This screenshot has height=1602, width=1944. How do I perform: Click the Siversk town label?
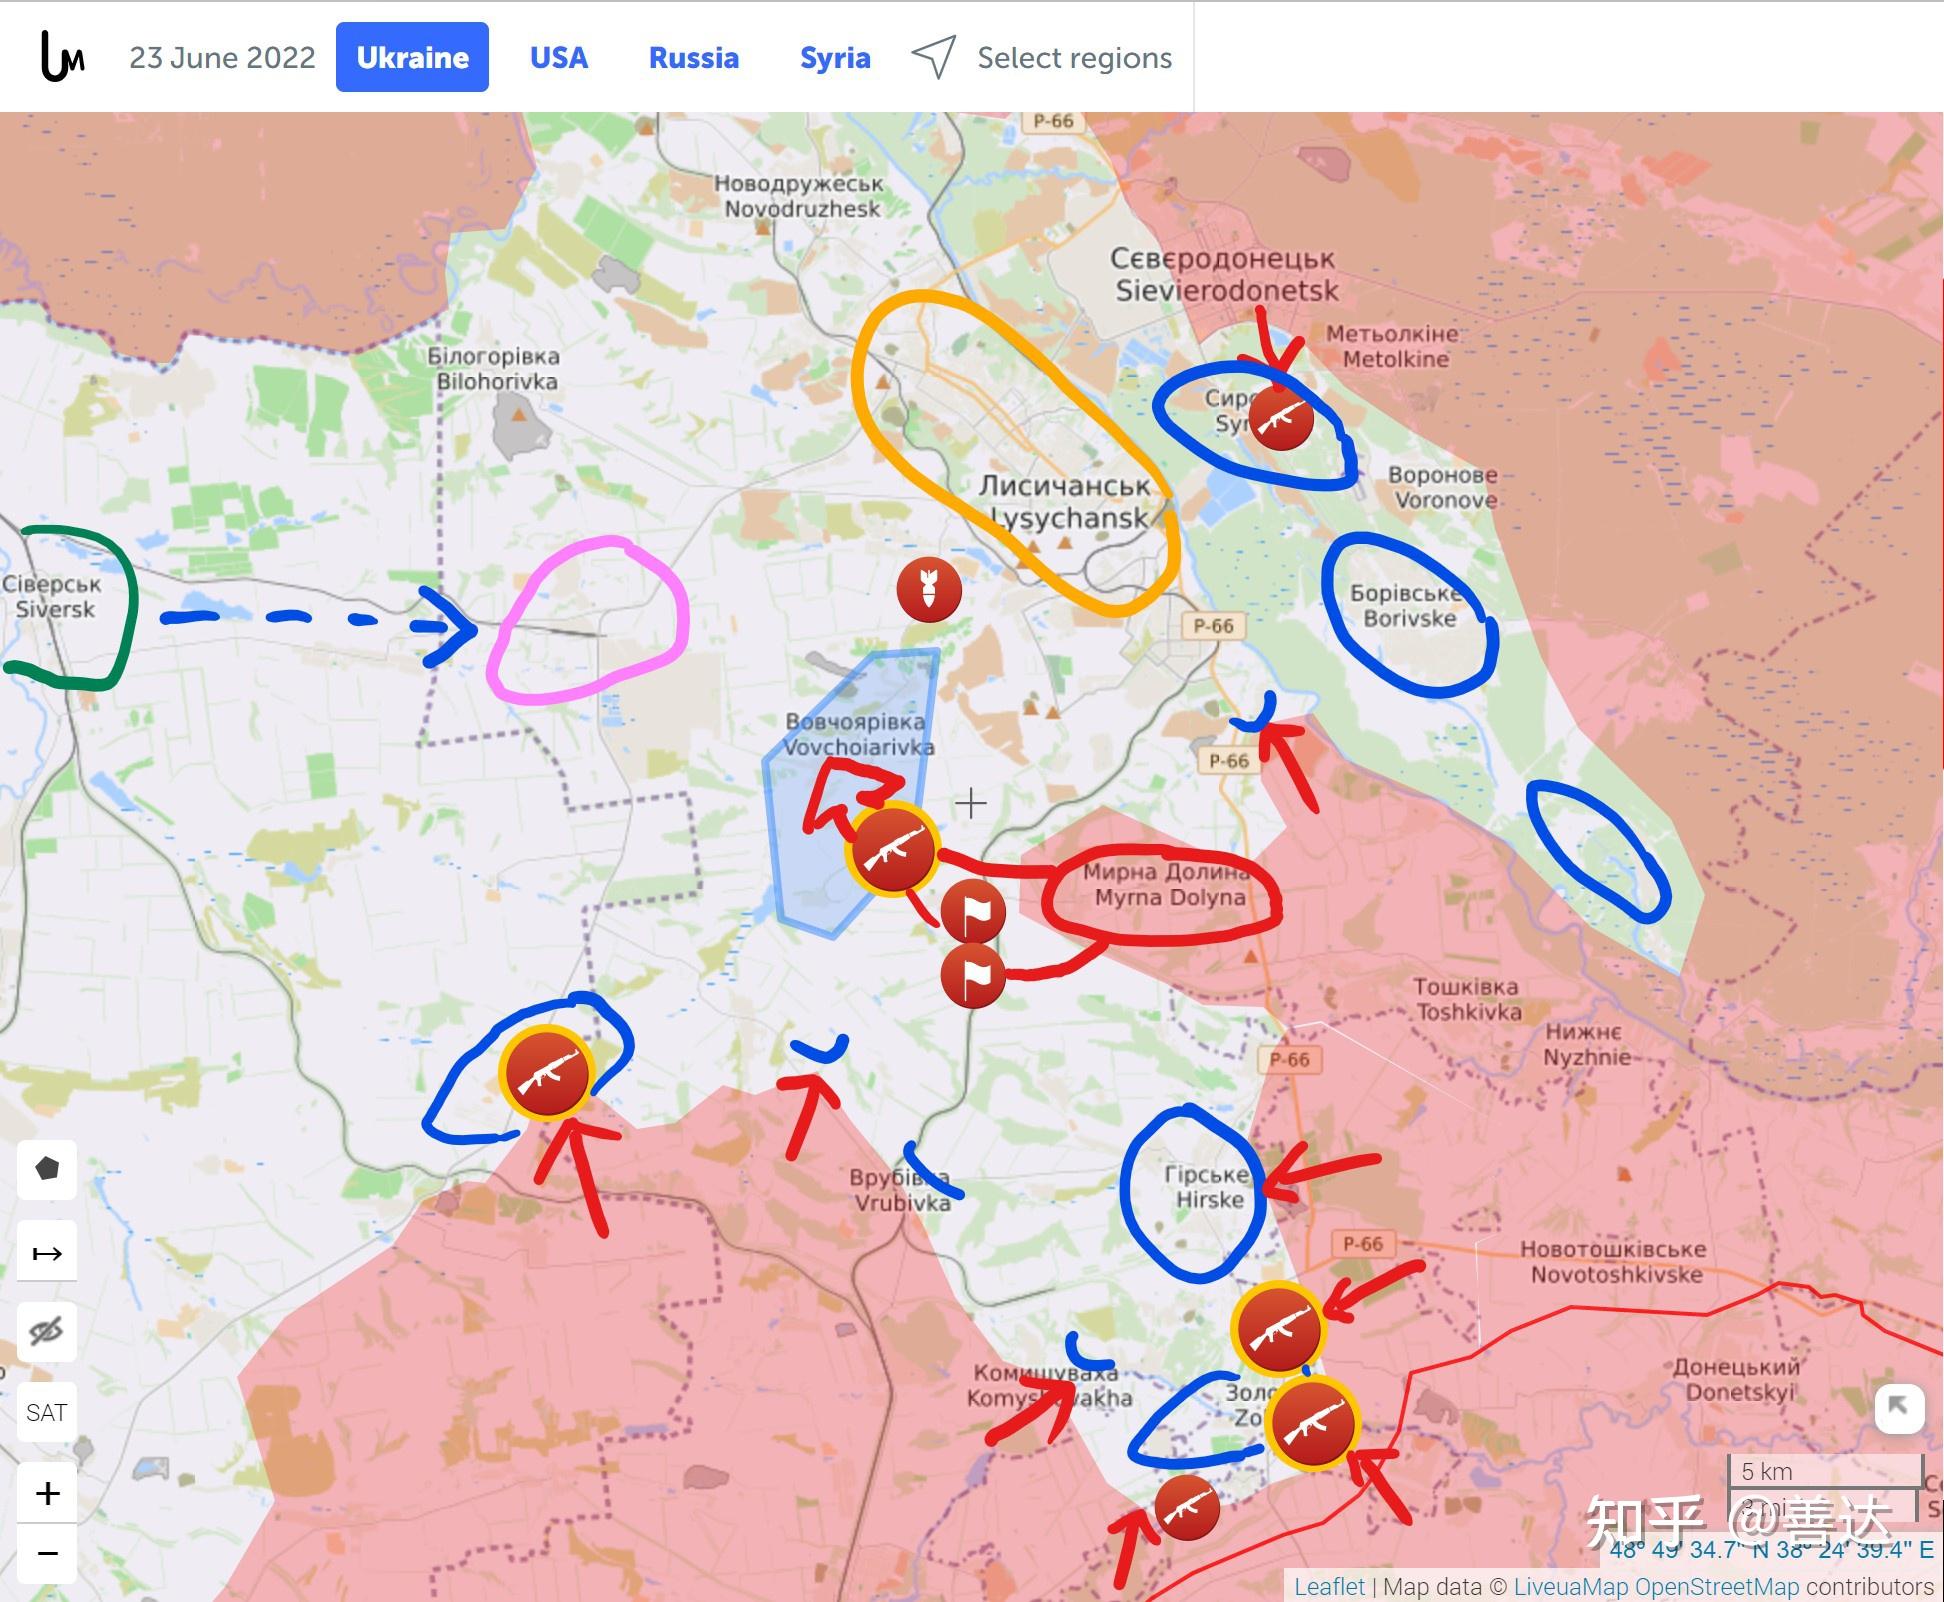52,597
